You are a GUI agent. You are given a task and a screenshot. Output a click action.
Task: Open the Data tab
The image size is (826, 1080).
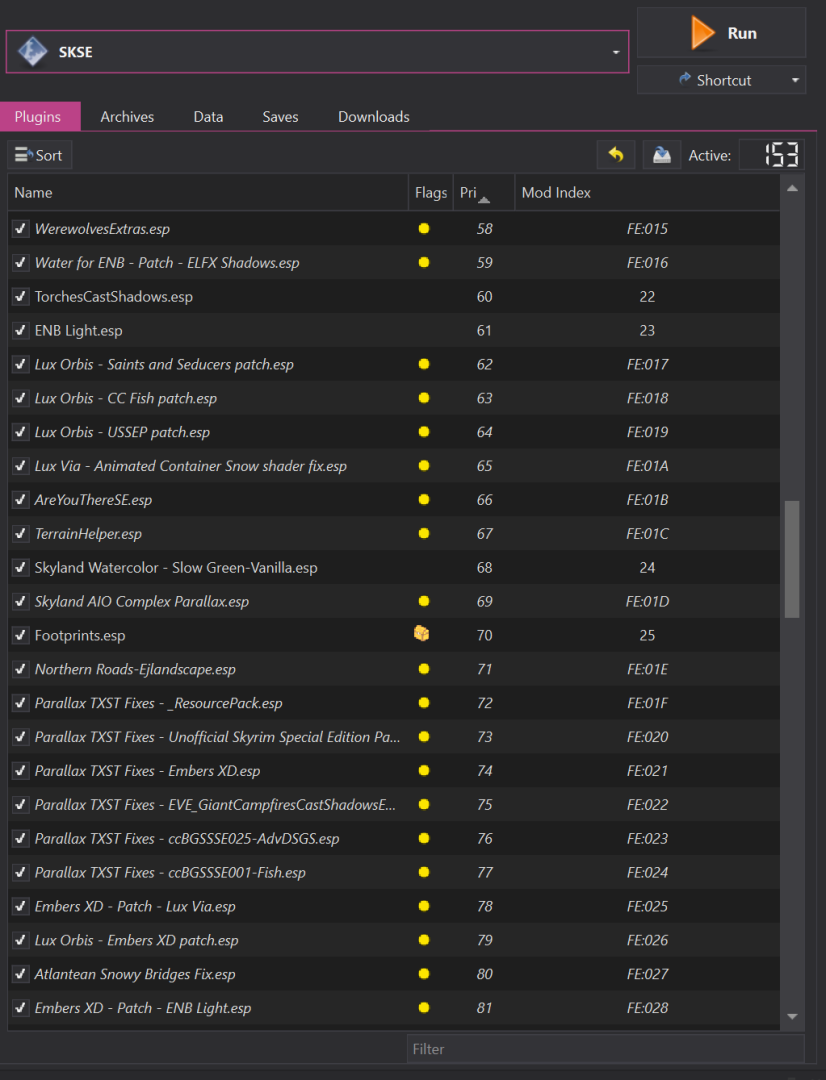(x=208, y=116)
